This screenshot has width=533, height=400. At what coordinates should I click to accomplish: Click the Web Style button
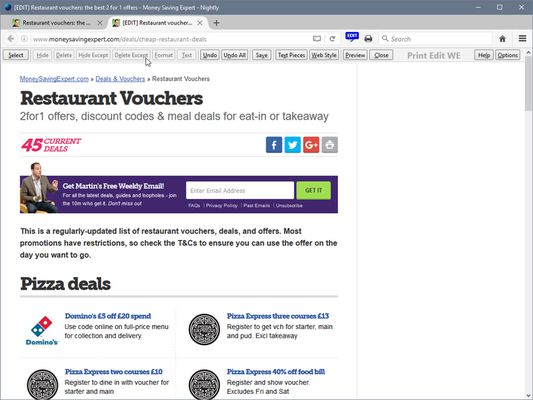(324, 55)
